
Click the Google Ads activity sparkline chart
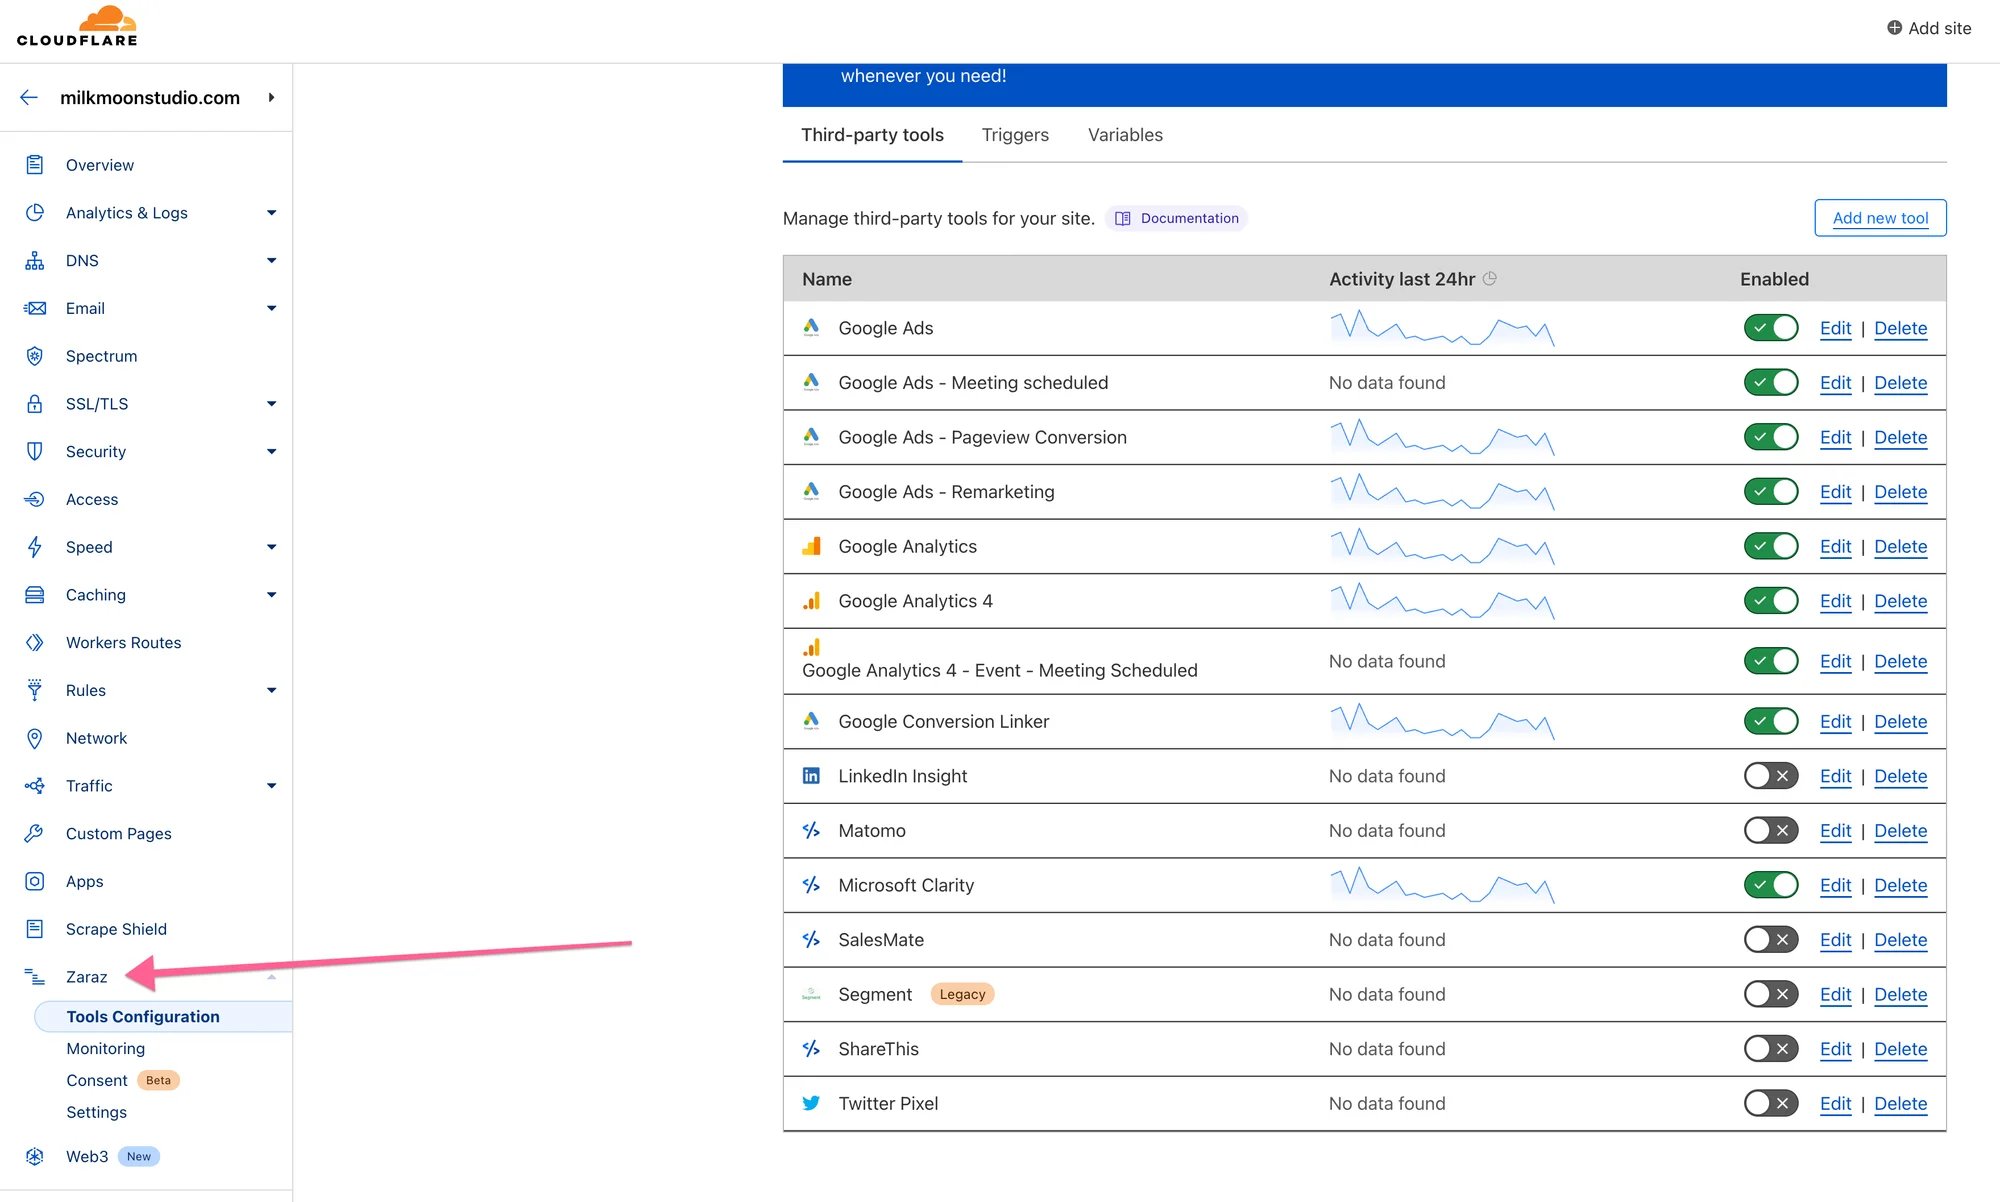1442,328
